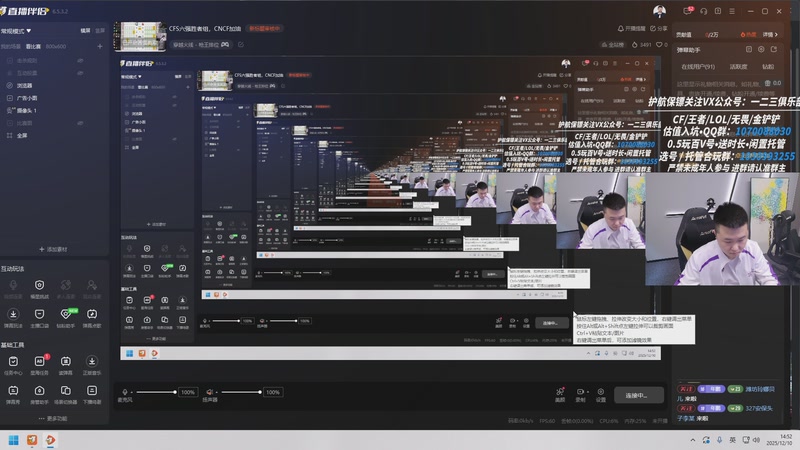This screenshot has height=450, width=800.
Task: Click the speaker icon beside second slider
Action: coord(209,392)
